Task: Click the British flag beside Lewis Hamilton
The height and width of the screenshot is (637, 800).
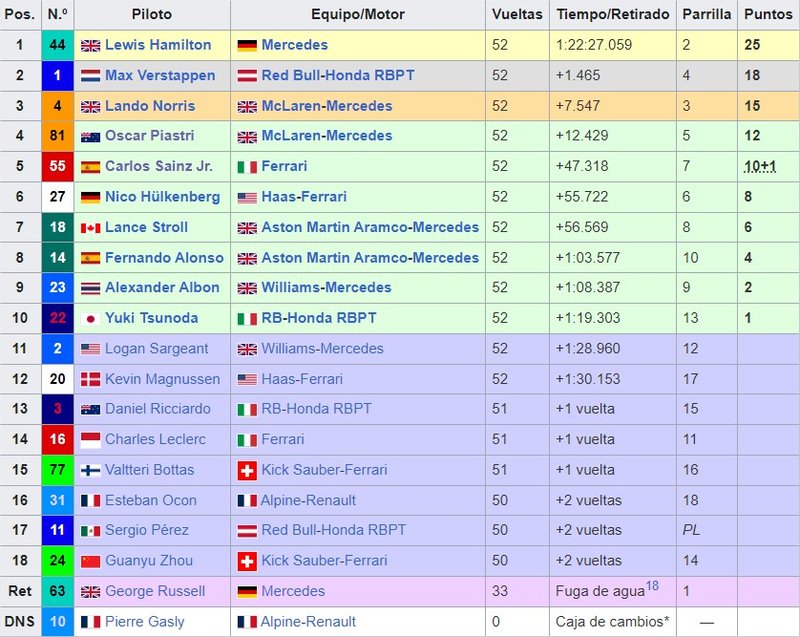Action: pyautogui.click(x=90, y=46)
